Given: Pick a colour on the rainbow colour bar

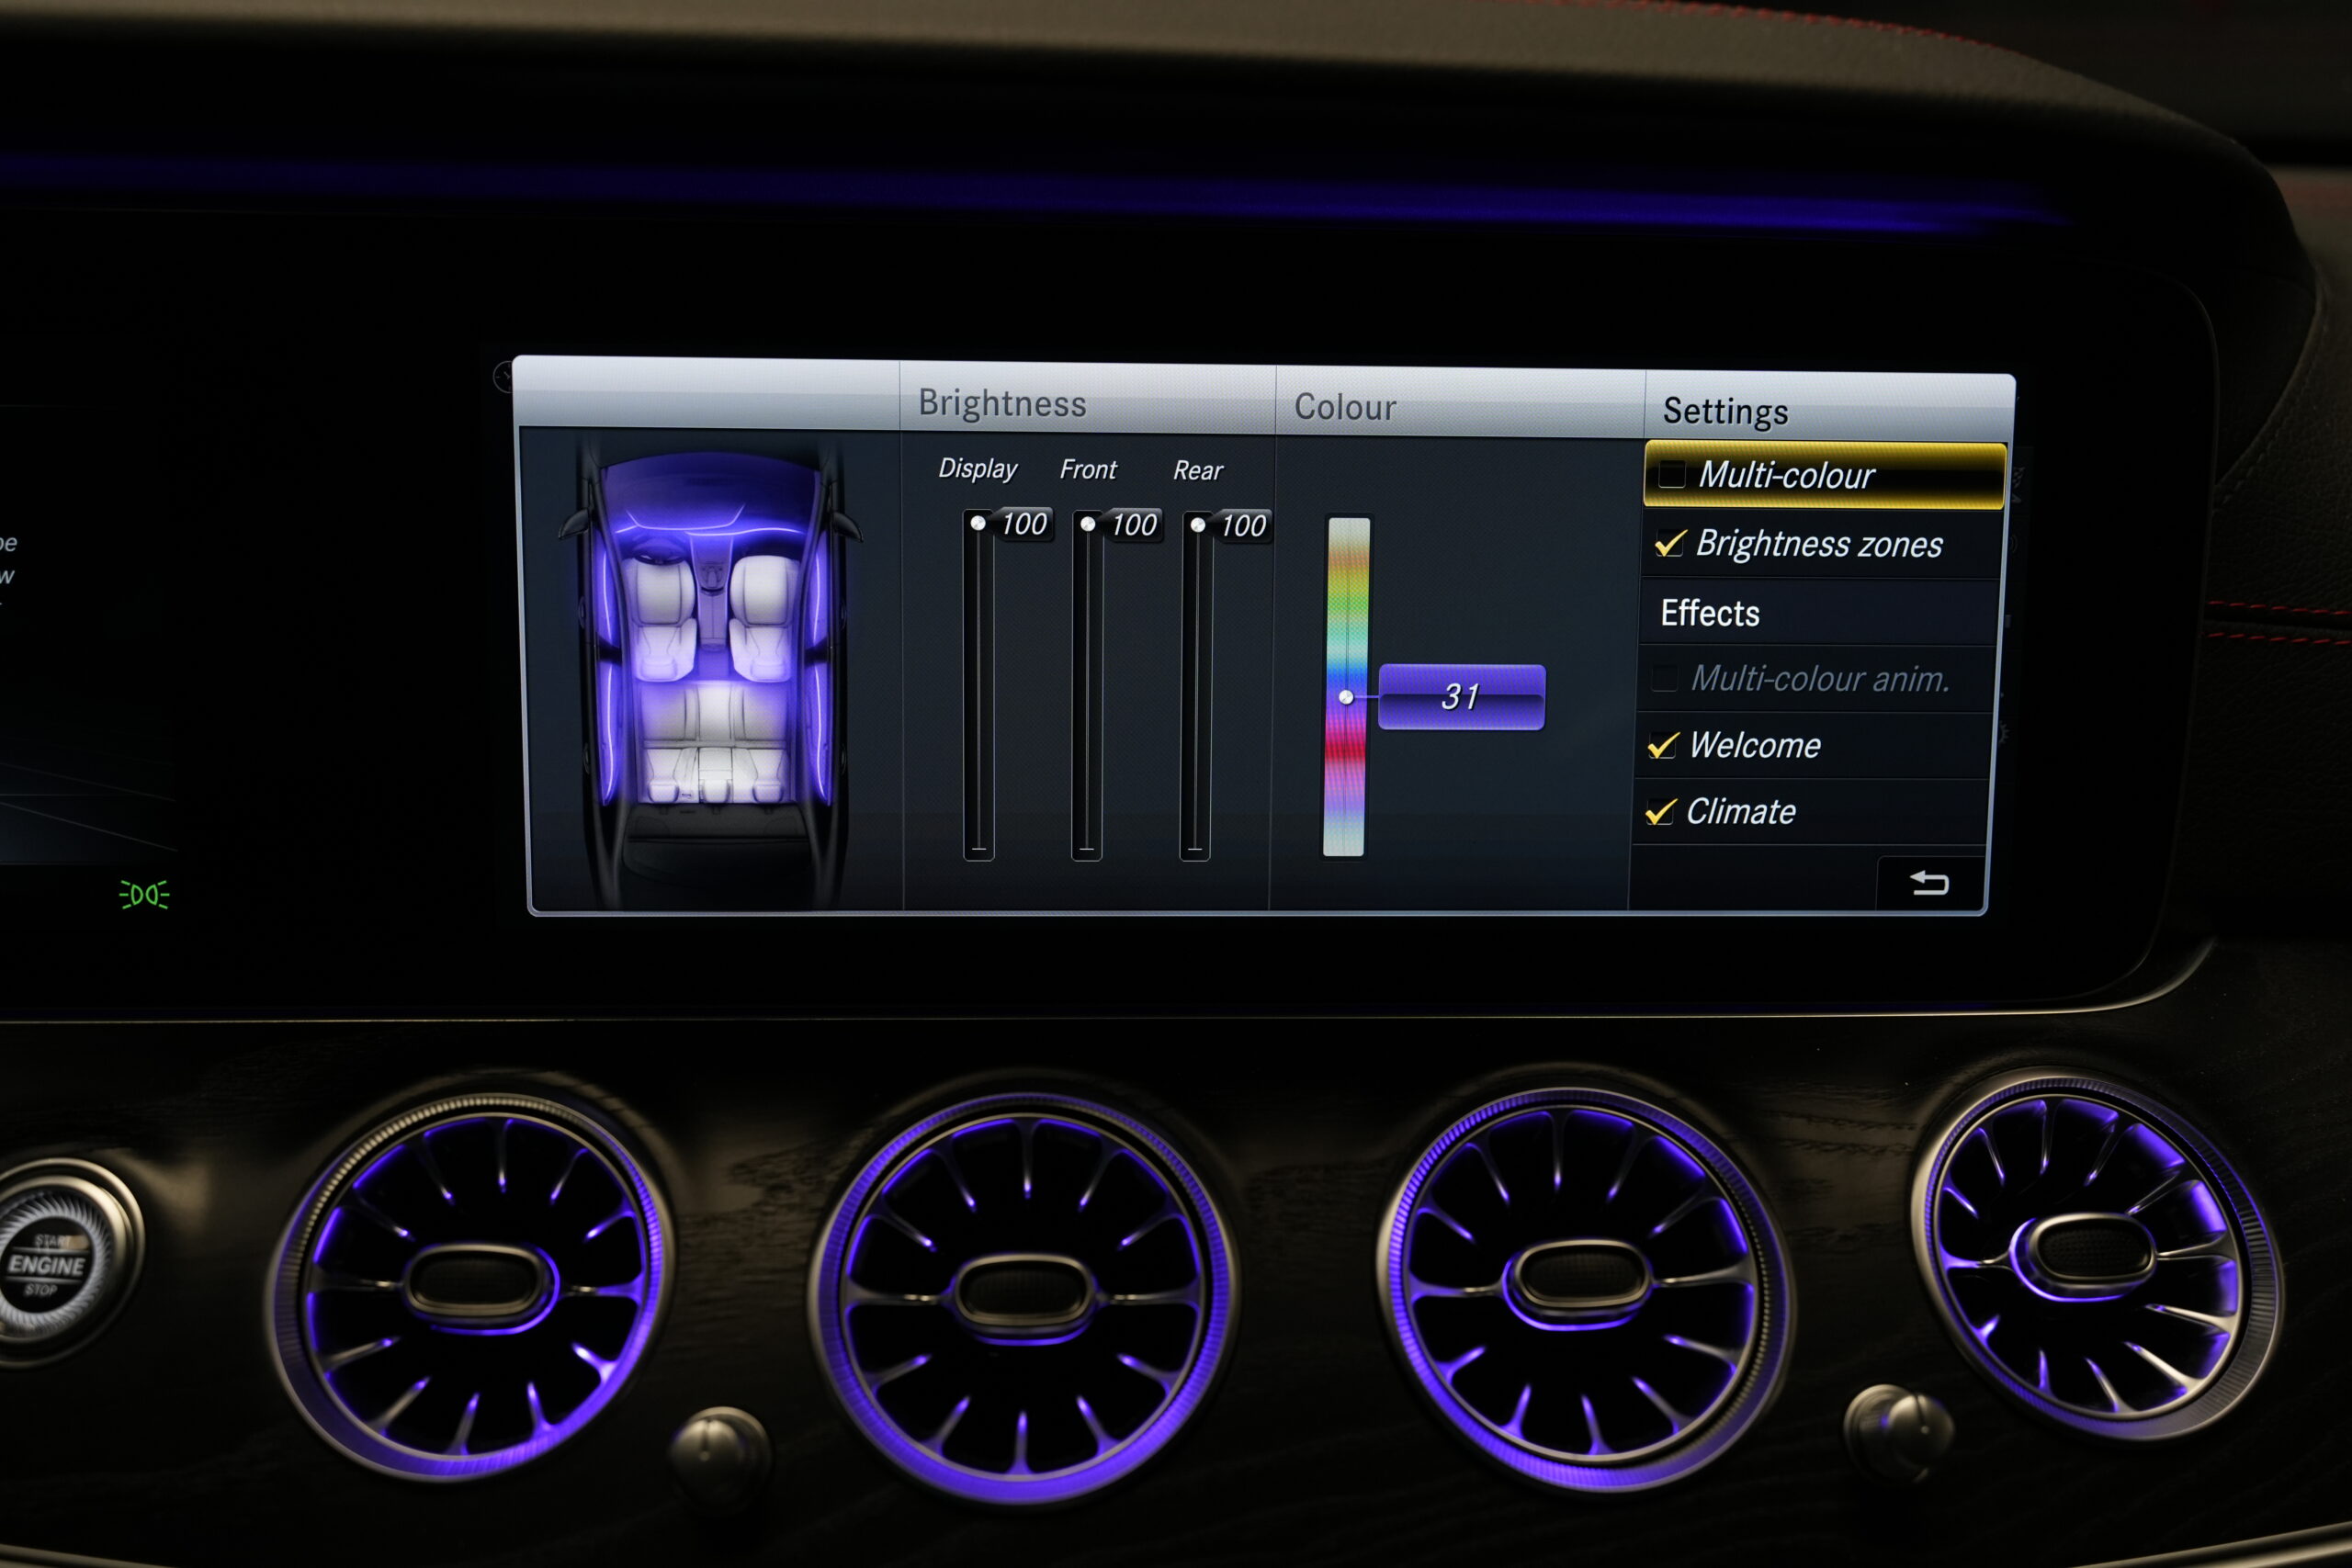Looking at the screenshot, I should 1346,686.
